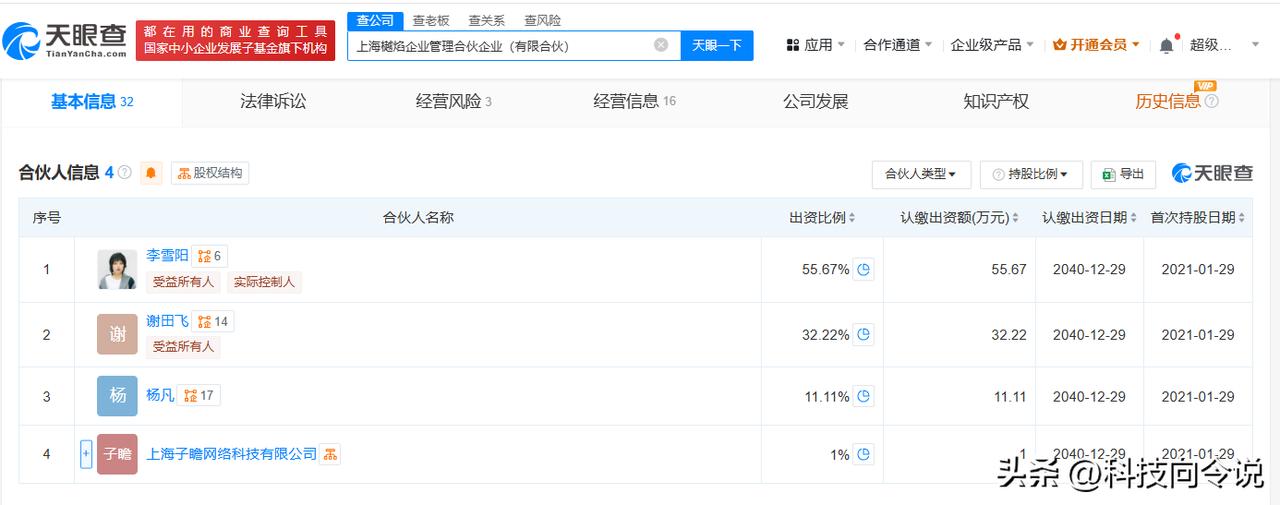The image size is (1280, 505).
Task: Switch to the 查风险 search tab
Action: pyautogui.click(x=542, y=20)
